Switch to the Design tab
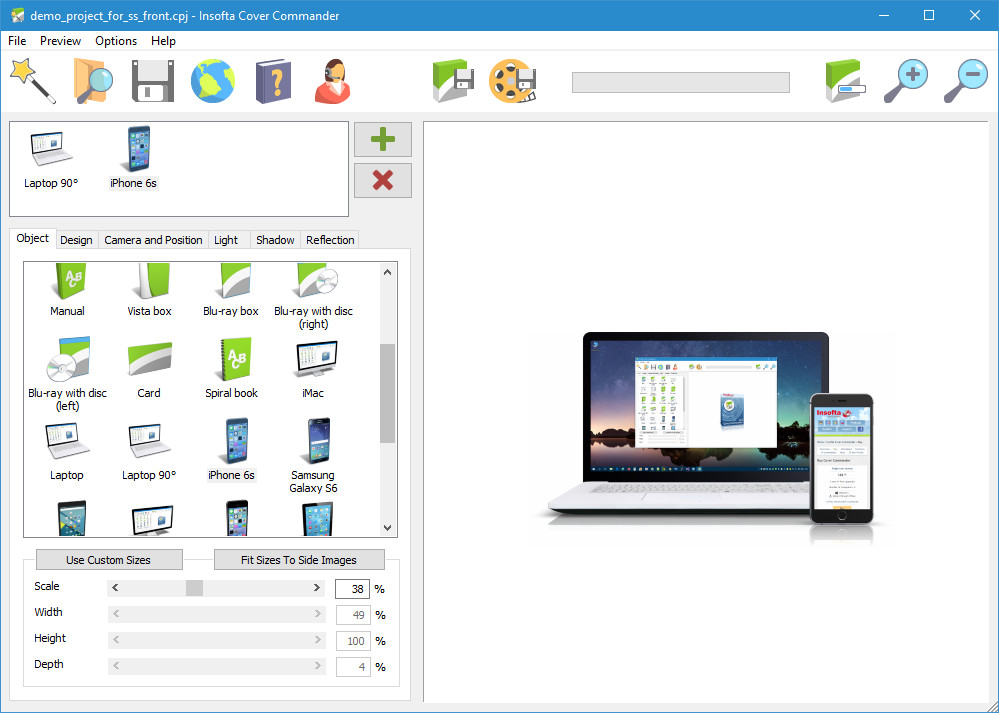 pos(76,240)
